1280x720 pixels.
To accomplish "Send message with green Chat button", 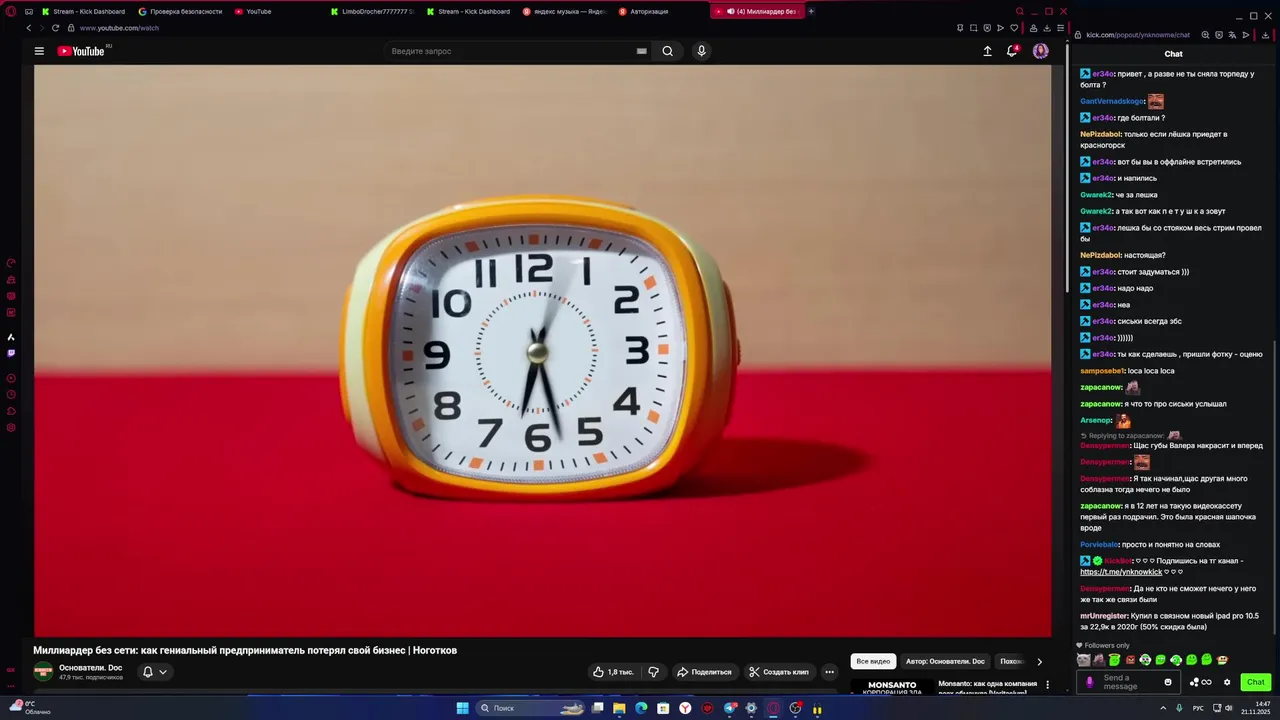I will pos(1256,682).
